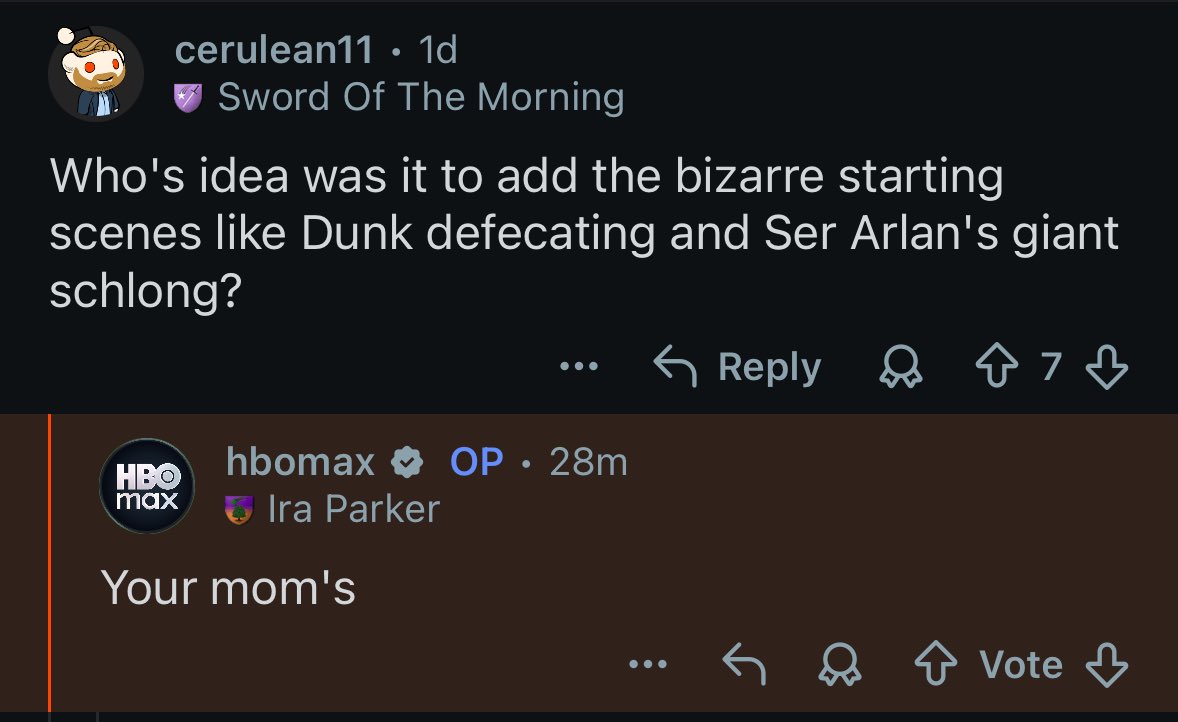
Task: Click reply arrow on hbomax comment
Action: pos(743,664)
